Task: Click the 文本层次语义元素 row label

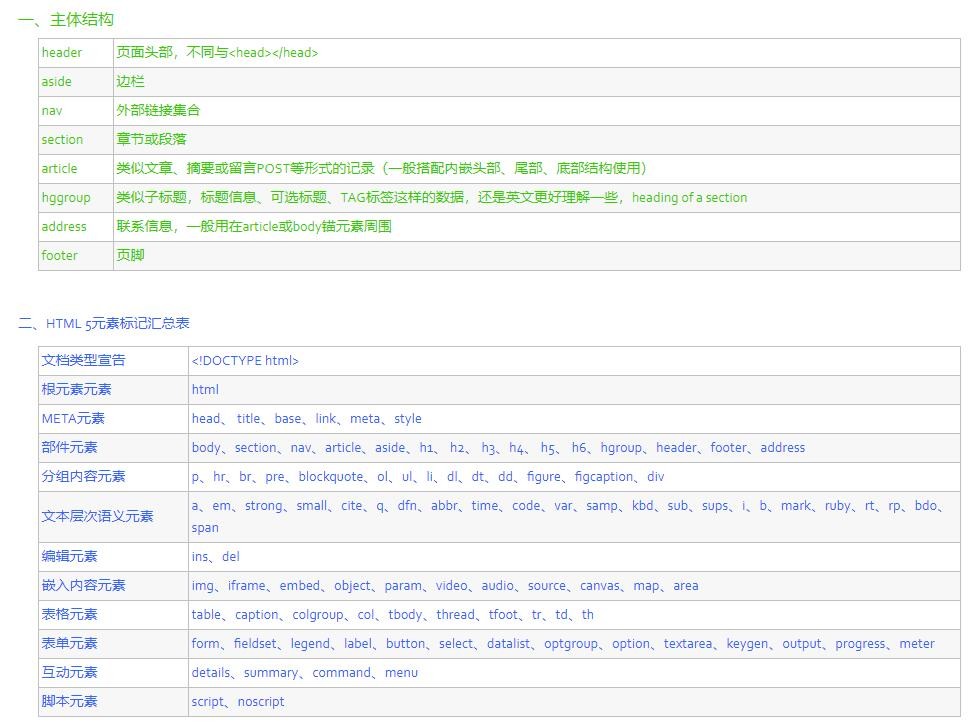Action: coord(98,516)
